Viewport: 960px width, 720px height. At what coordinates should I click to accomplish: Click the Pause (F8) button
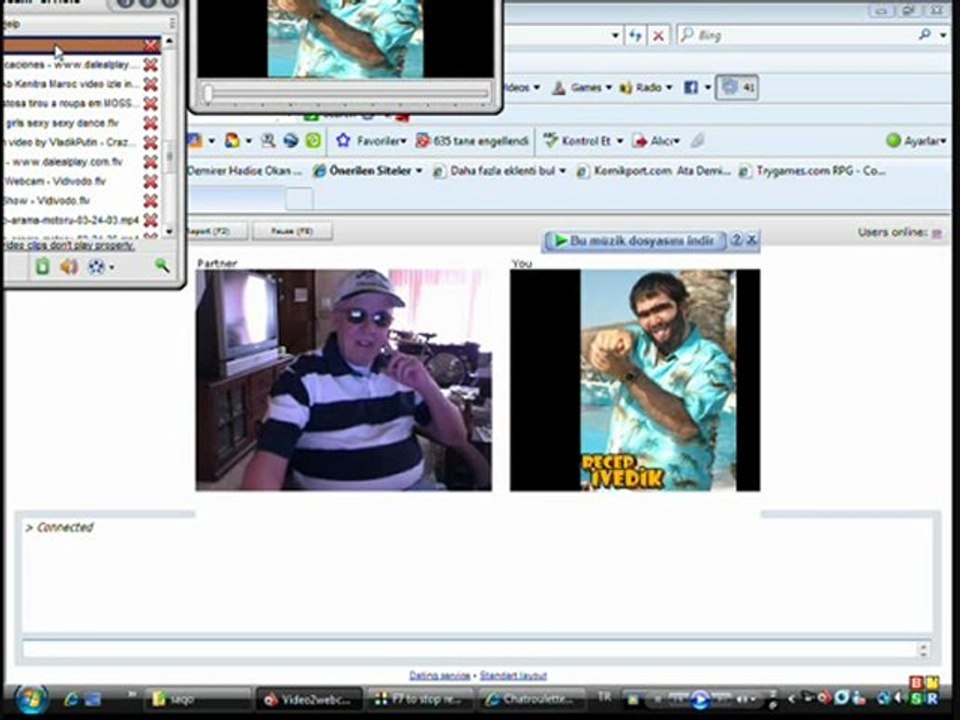(292, 231)
